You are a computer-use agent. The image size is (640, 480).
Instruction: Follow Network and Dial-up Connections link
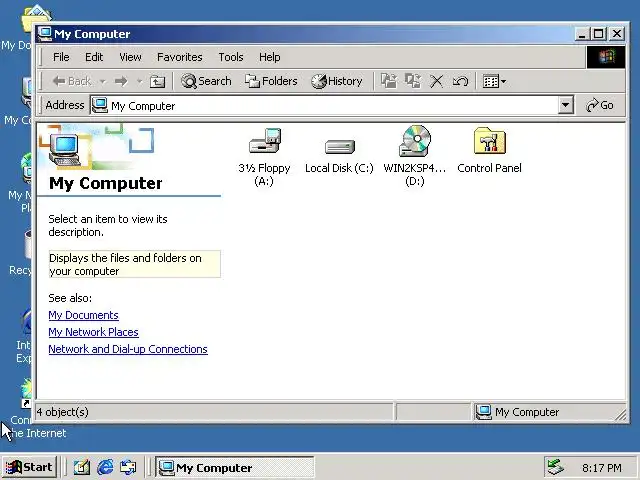tap(128, 349)
